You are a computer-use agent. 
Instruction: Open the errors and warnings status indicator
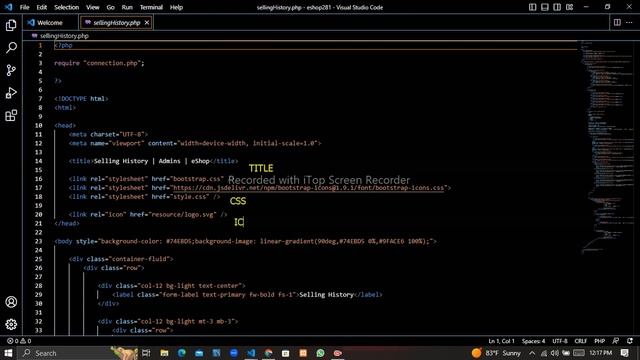19,341
